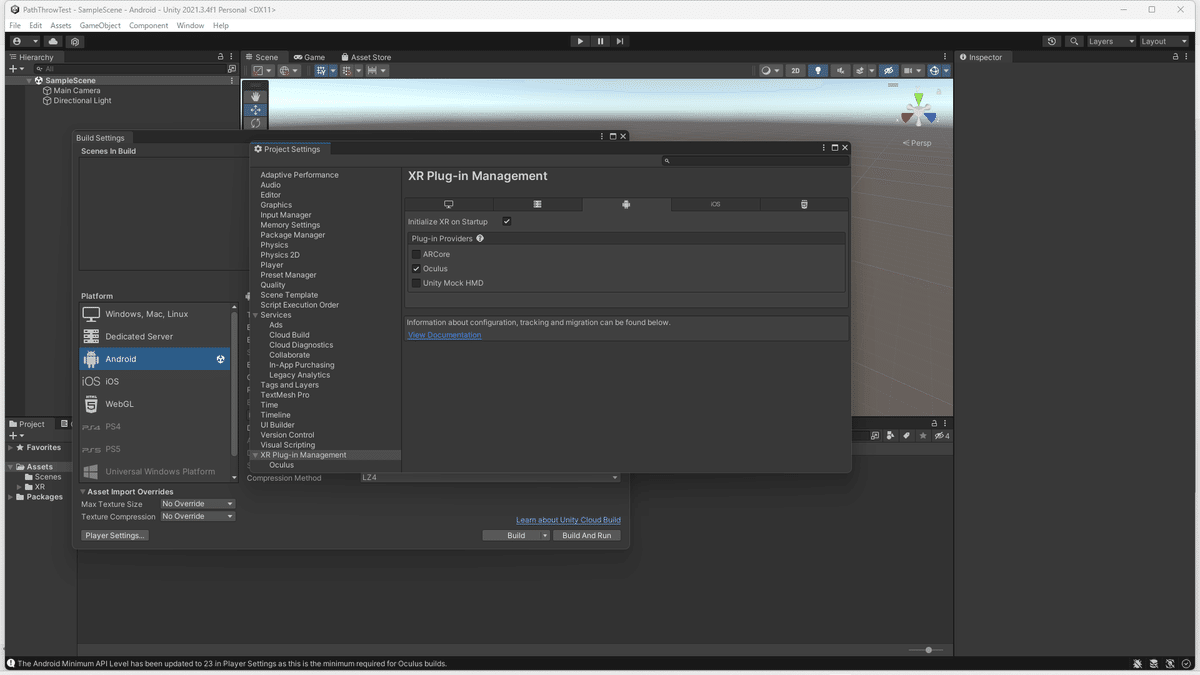Open Player Settings button
Screen dimensions: 1200x675
point(115,536)
